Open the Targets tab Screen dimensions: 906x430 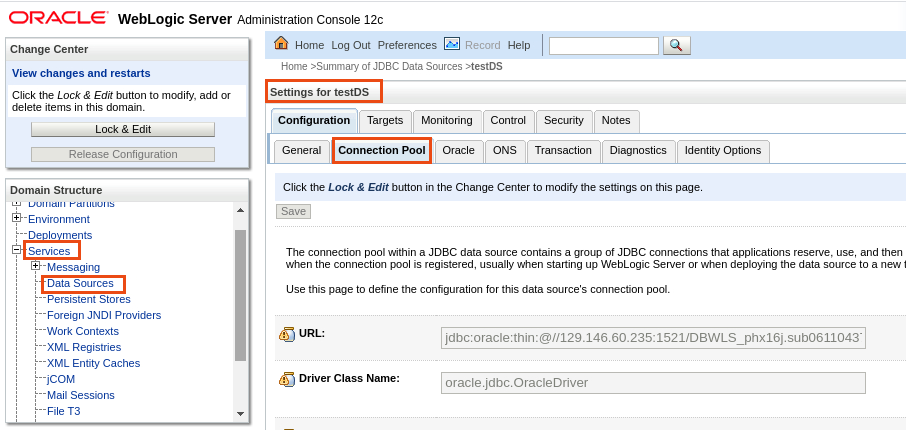point(385,121)
